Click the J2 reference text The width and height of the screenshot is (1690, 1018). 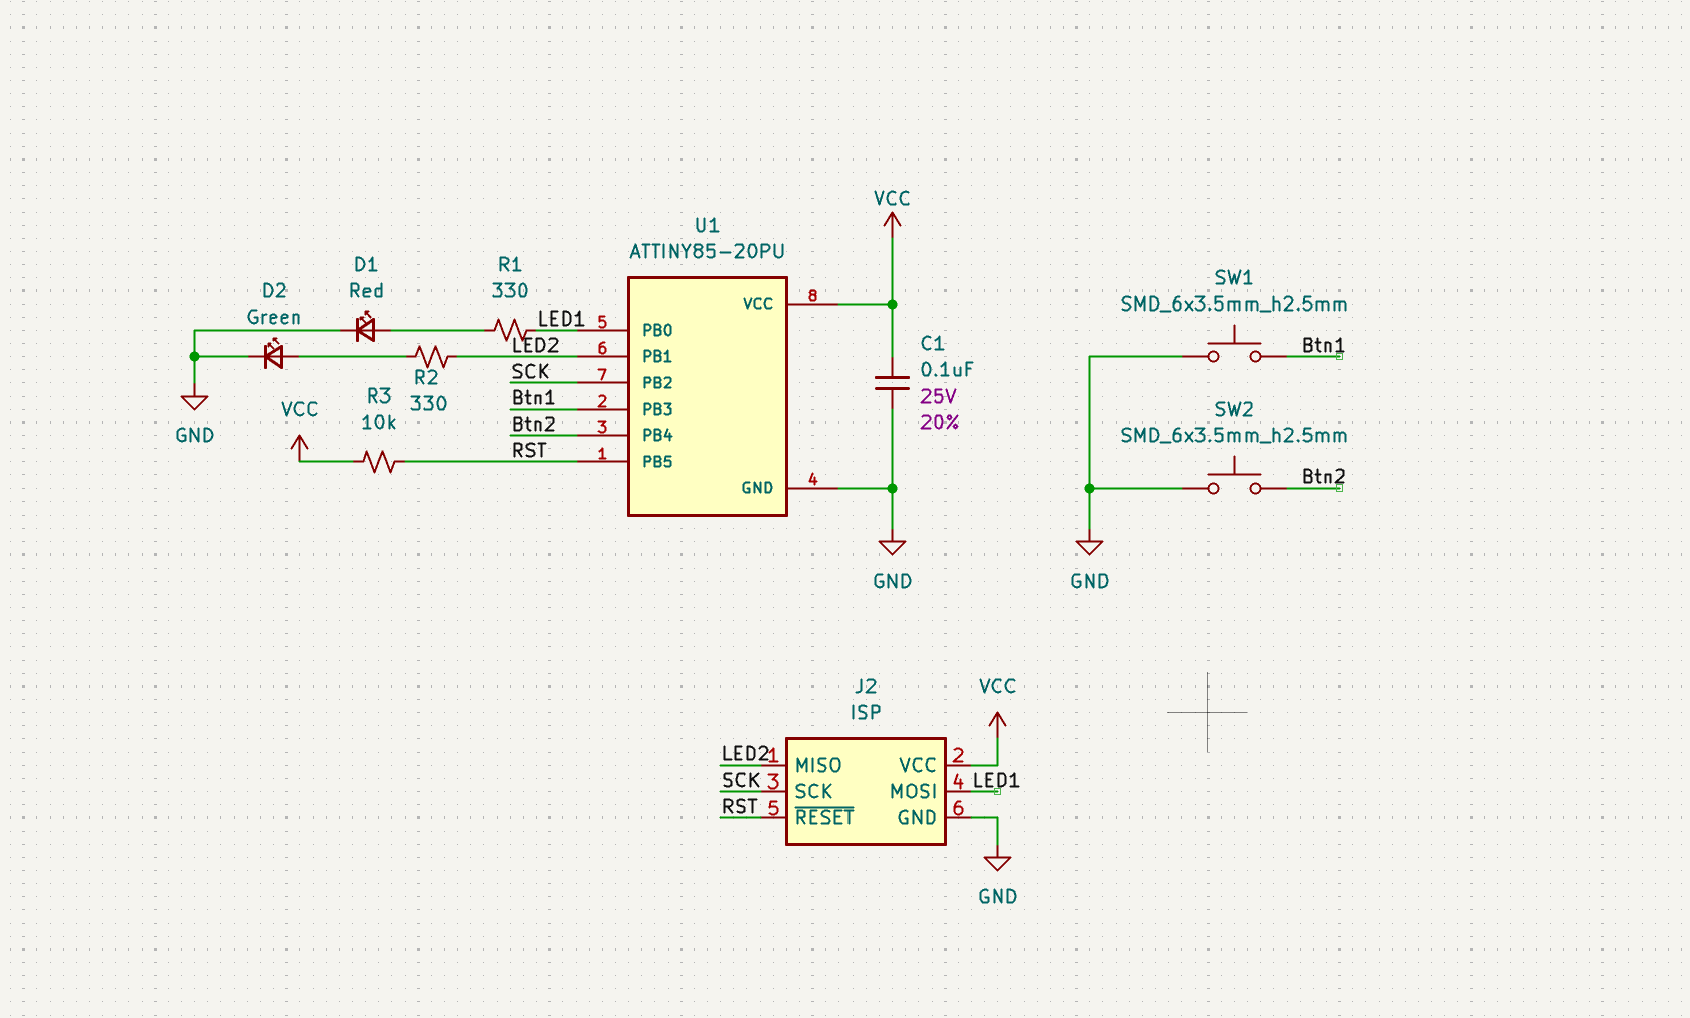tap(866, 686)
